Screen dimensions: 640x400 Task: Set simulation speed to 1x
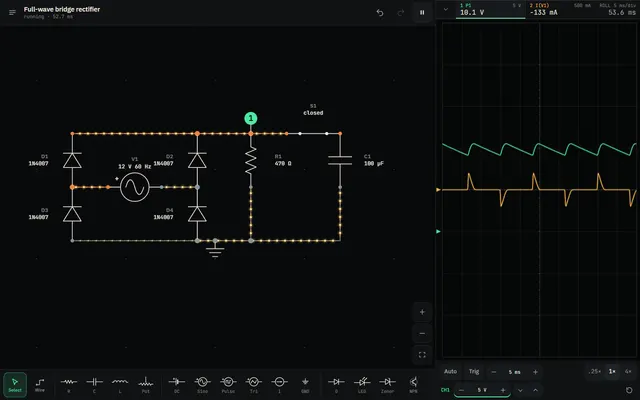click(612, 371)
